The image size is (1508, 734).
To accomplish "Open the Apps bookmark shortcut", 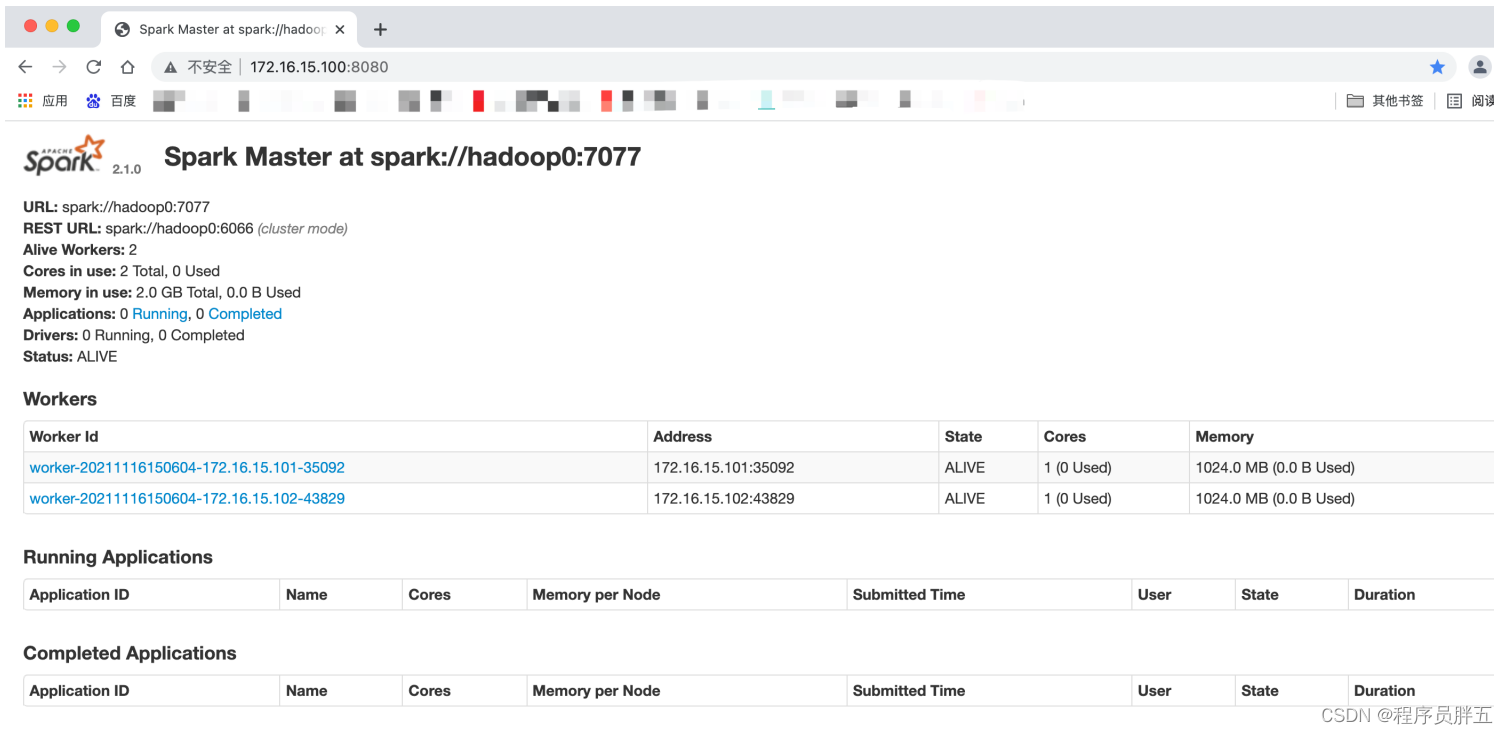I will pyautogui.click(x=42, y=101).
